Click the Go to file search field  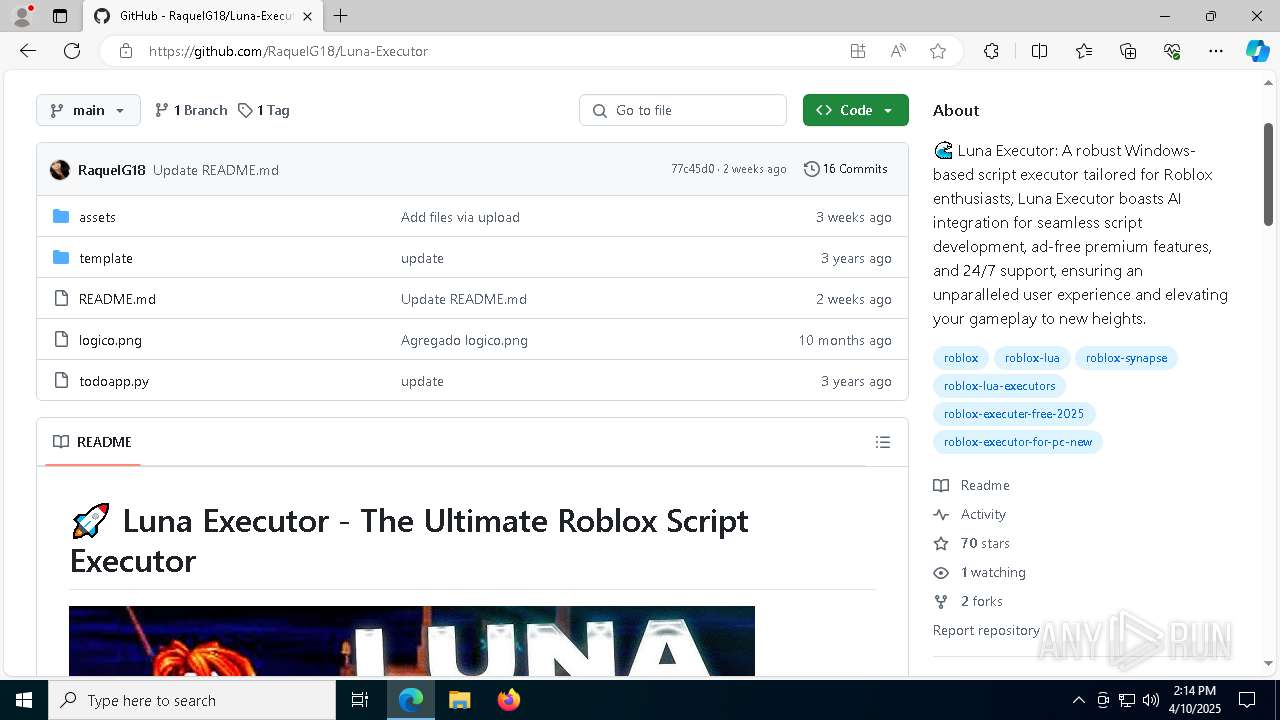[683, 110]
